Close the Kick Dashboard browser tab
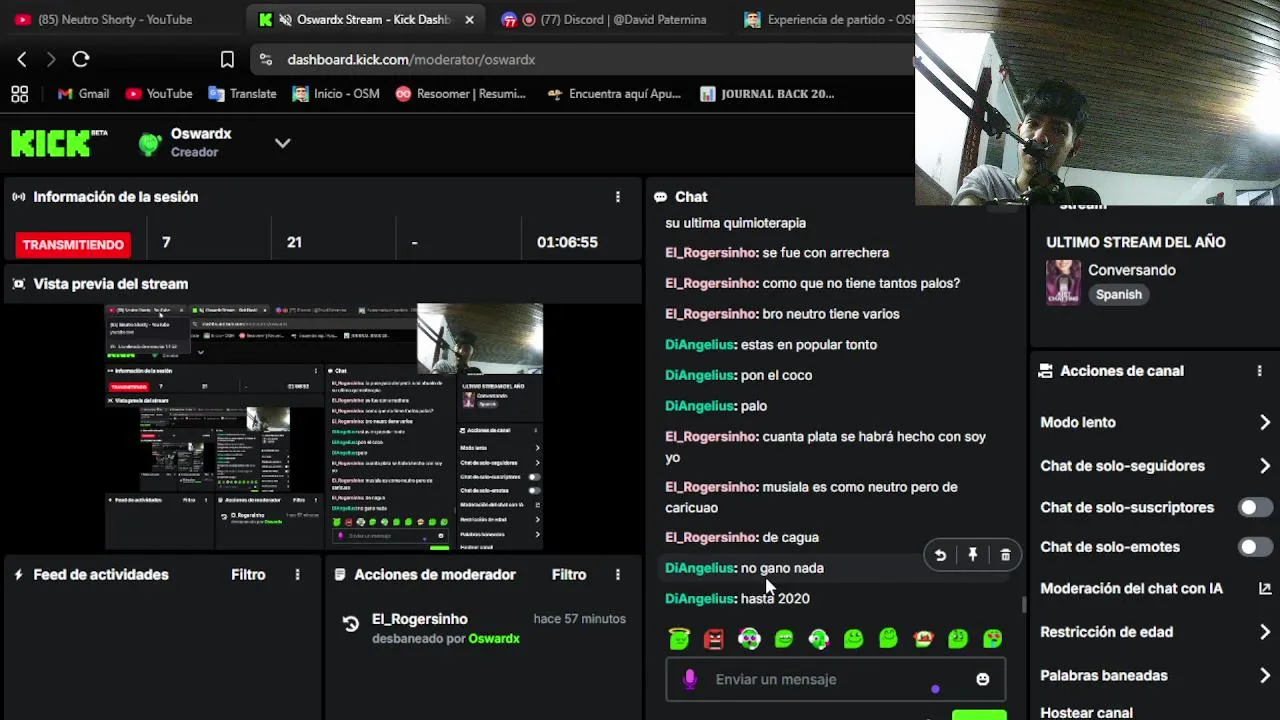The image size is (1280, 720). tap(470, 19)
